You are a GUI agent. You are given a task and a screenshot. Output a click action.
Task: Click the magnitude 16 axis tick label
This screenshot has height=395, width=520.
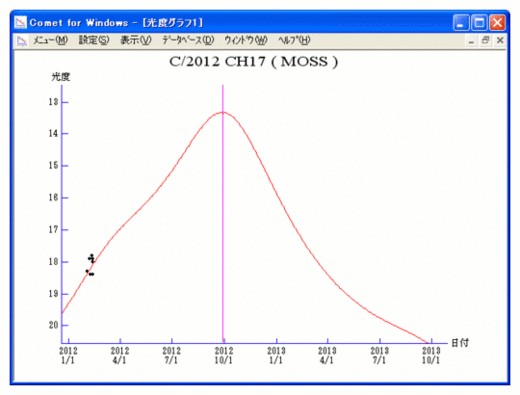click(x=53, y=198)
